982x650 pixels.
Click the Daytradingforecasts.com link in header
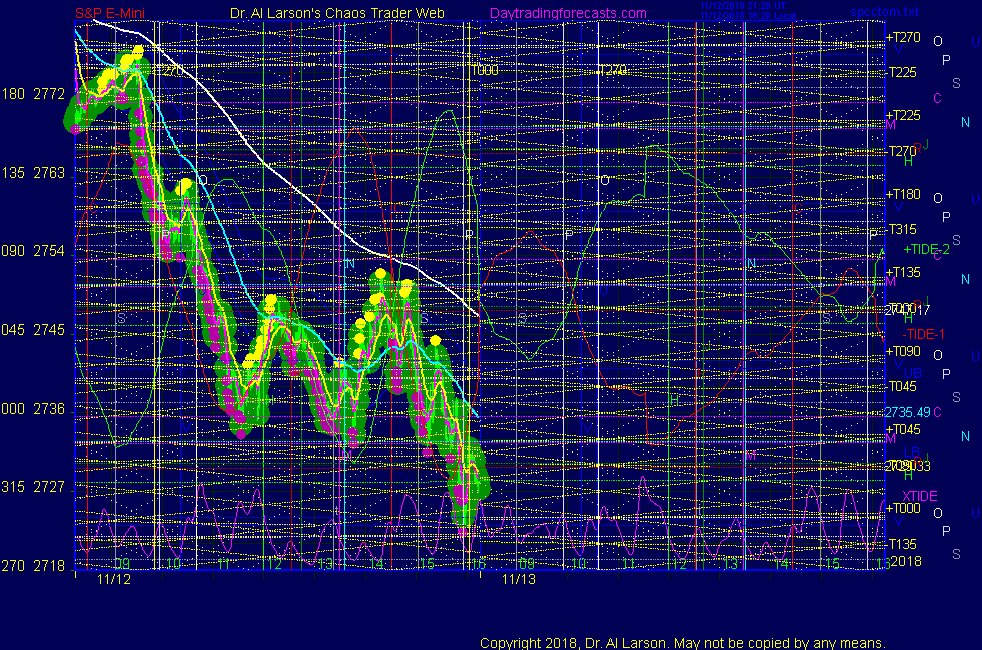[567, 13]
